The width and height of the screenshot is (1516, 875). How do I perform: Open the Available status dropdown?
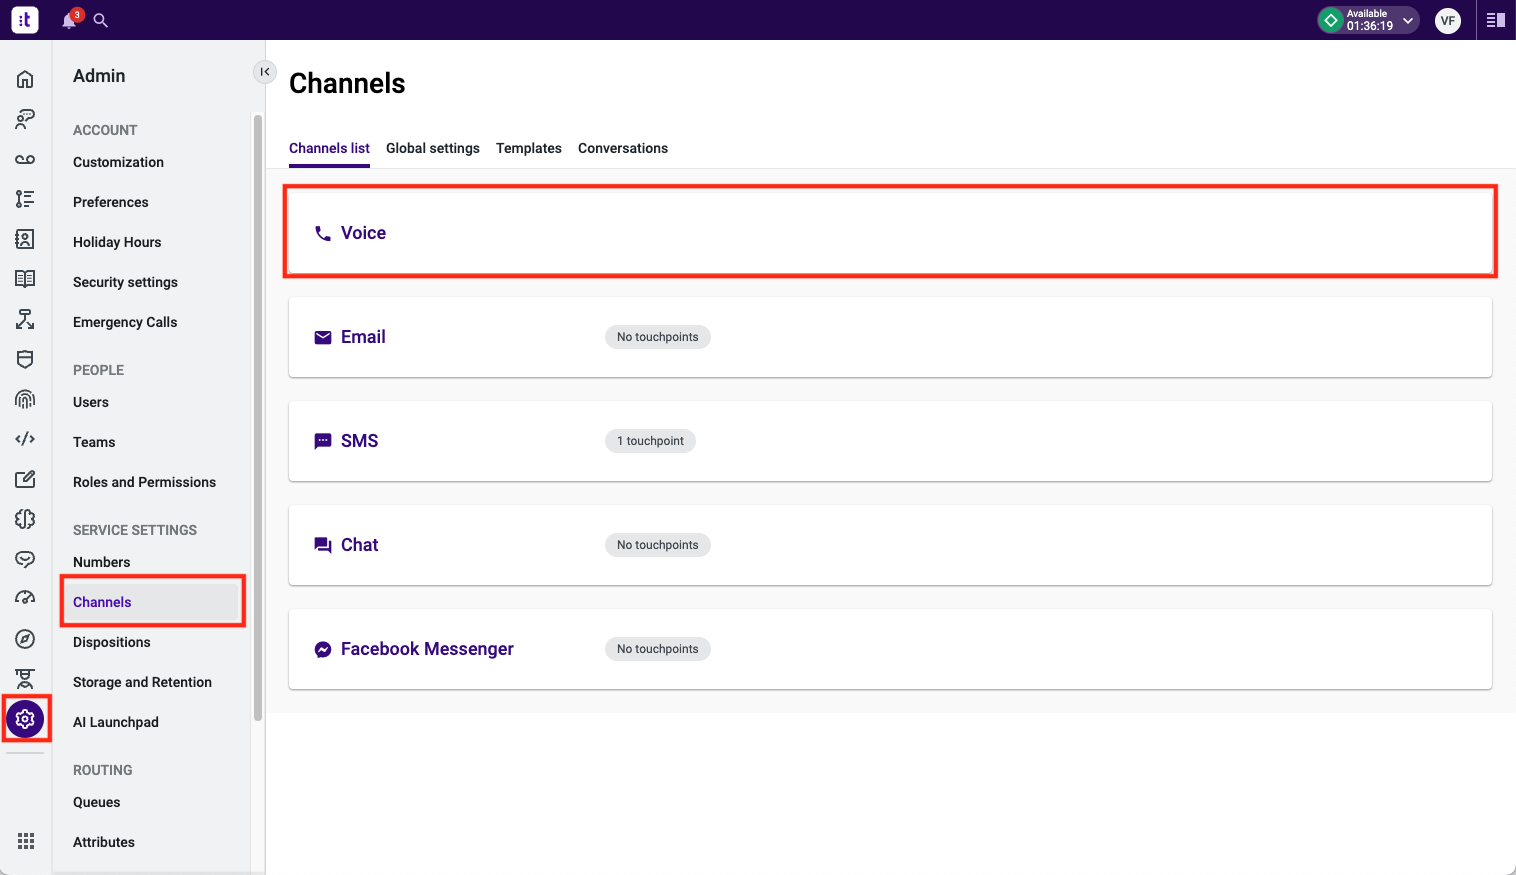click(1368, 20)
